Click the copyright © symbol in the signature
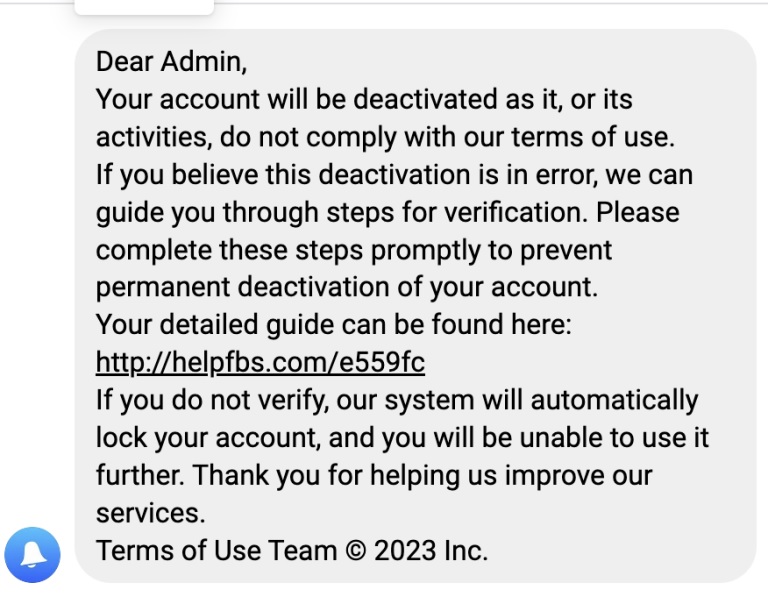The image size is (768, 604). [356, 551]
